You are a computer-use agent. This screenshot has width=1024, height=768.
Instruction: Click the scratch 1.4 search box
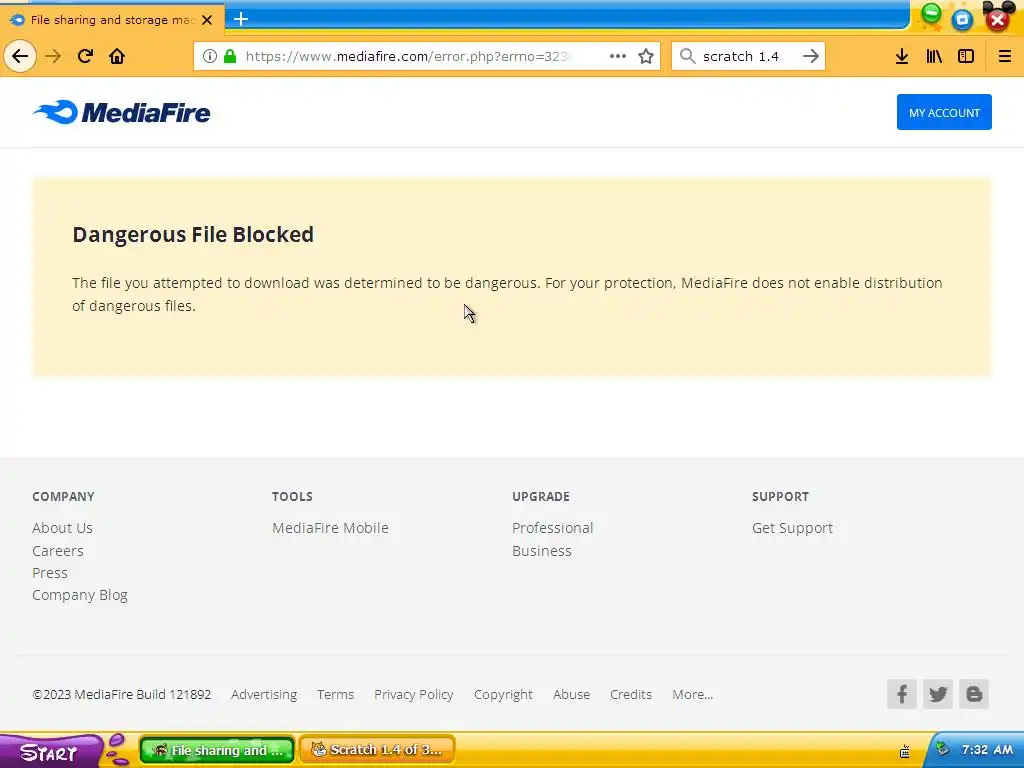click(748, 56)
